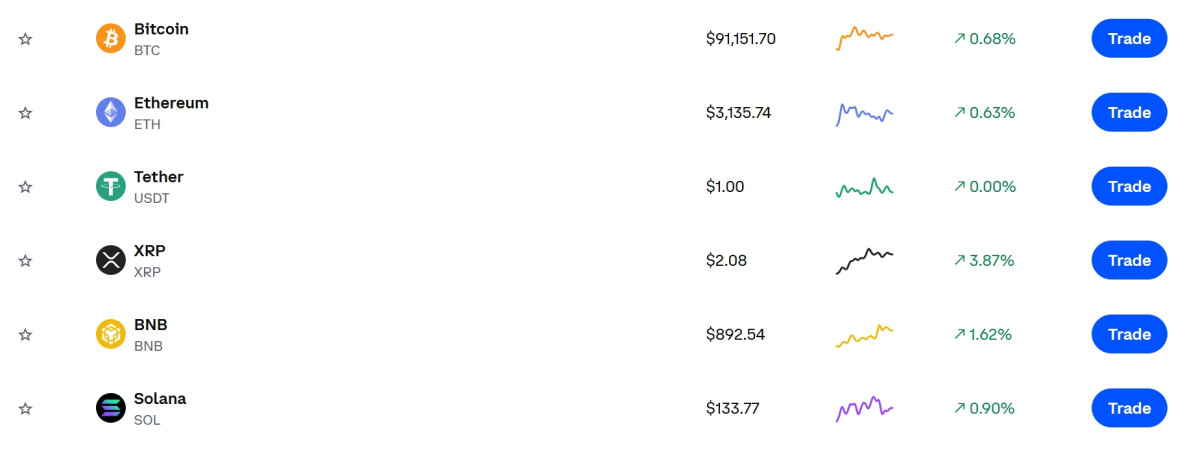The image size is (1198, 452).
Task: Click the XRP logo icon
Action: [x=110, y=261]
